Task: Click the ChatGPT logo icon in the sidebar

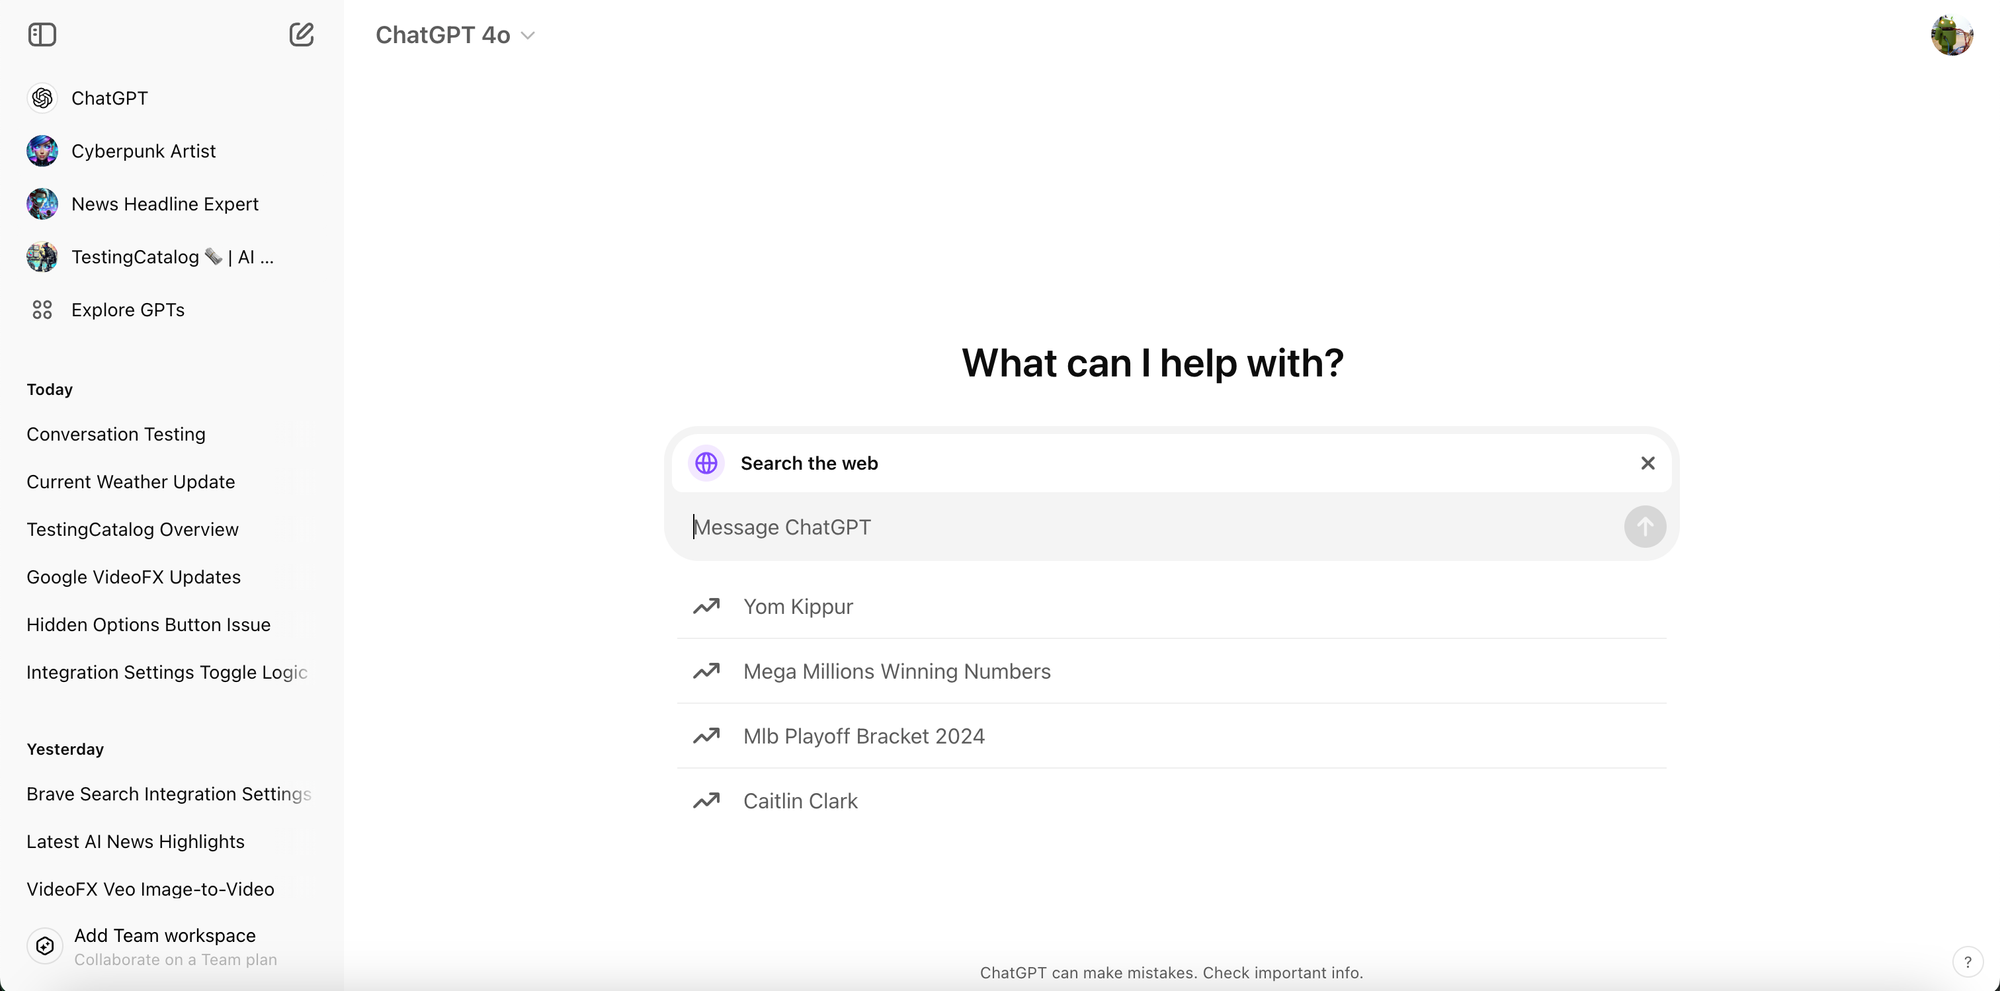Action: tap(42, 98)
